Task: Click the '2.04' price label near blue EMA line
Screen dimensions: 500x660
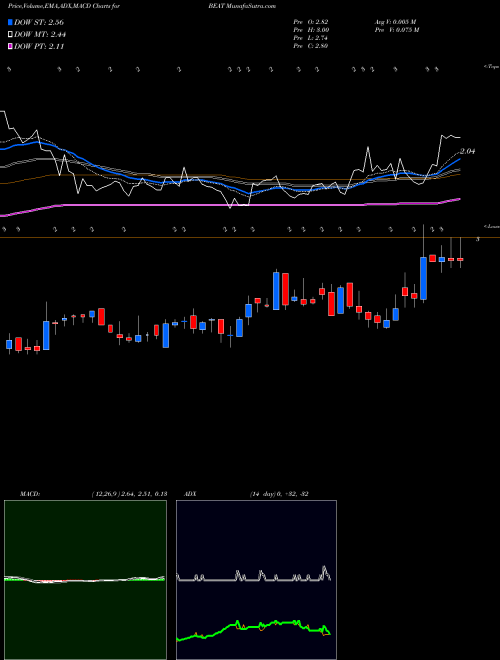Action: [x=467, y=151]
